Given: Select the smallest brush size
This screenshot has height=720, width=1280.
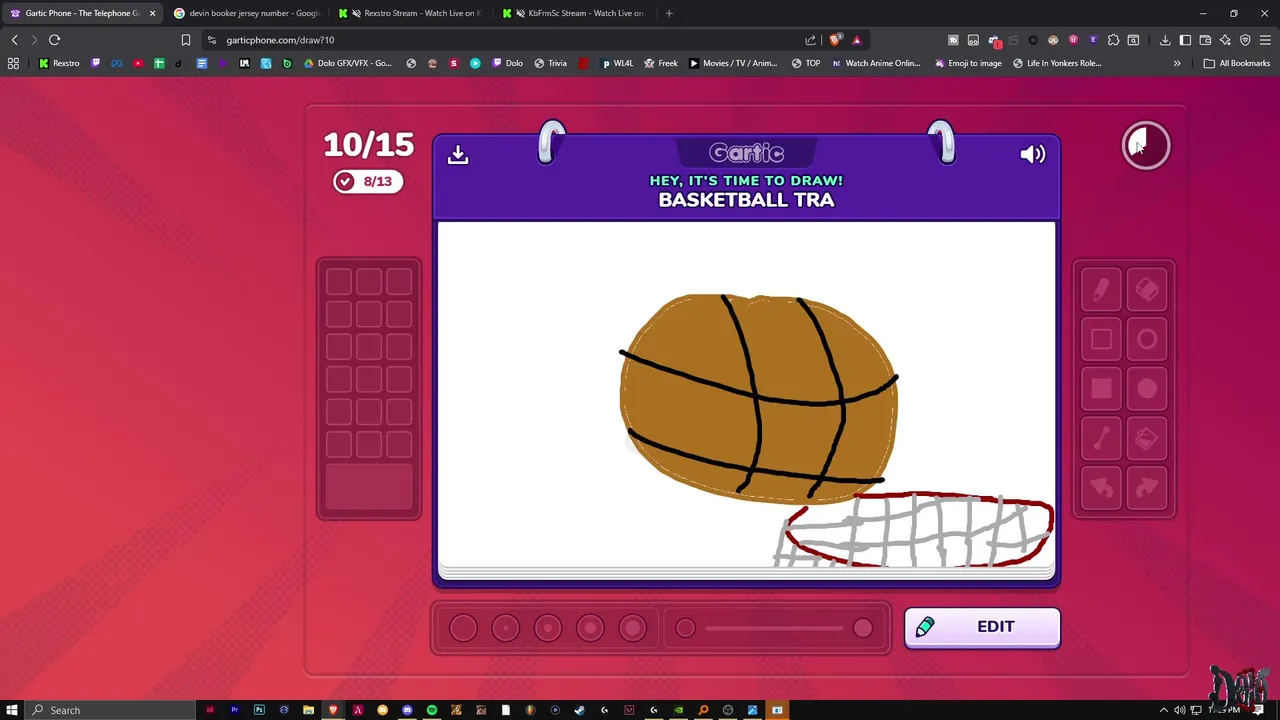Looking at the screenshot, I should click(x=463, y=628).
